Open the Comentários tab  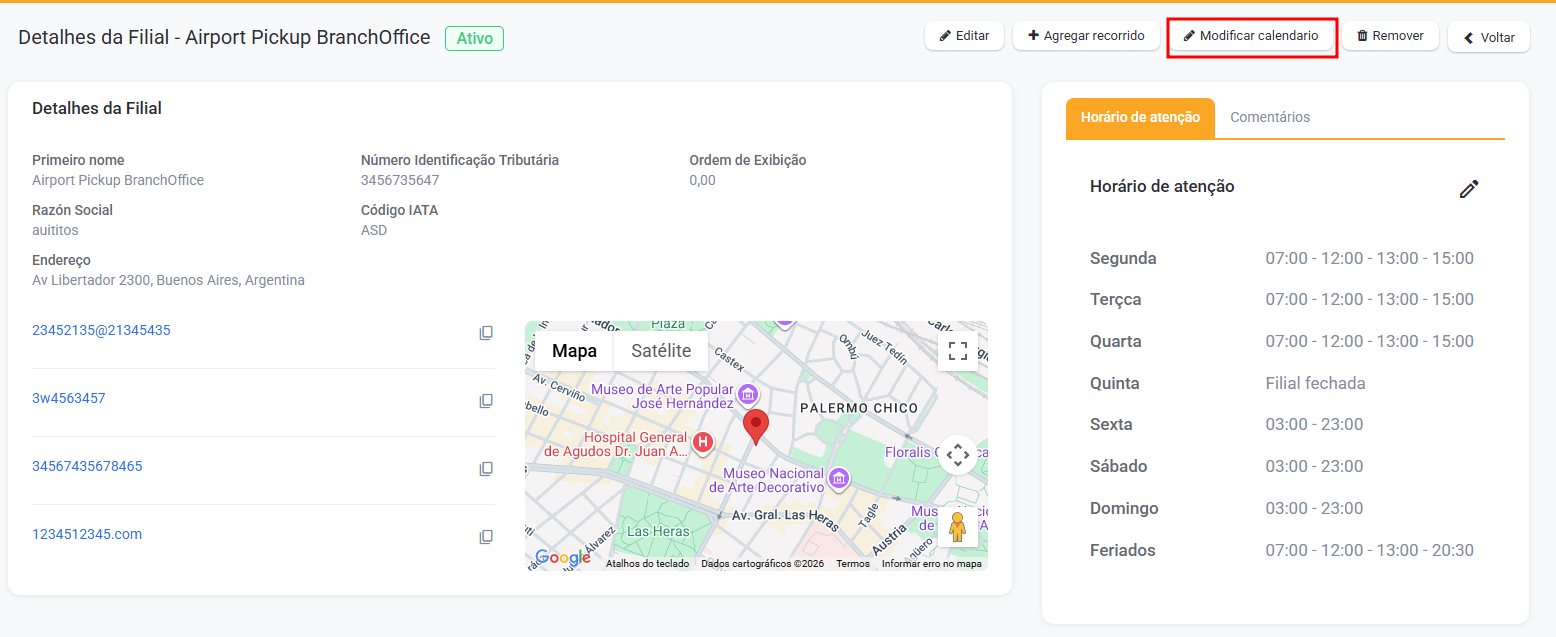click(1270, 117)
